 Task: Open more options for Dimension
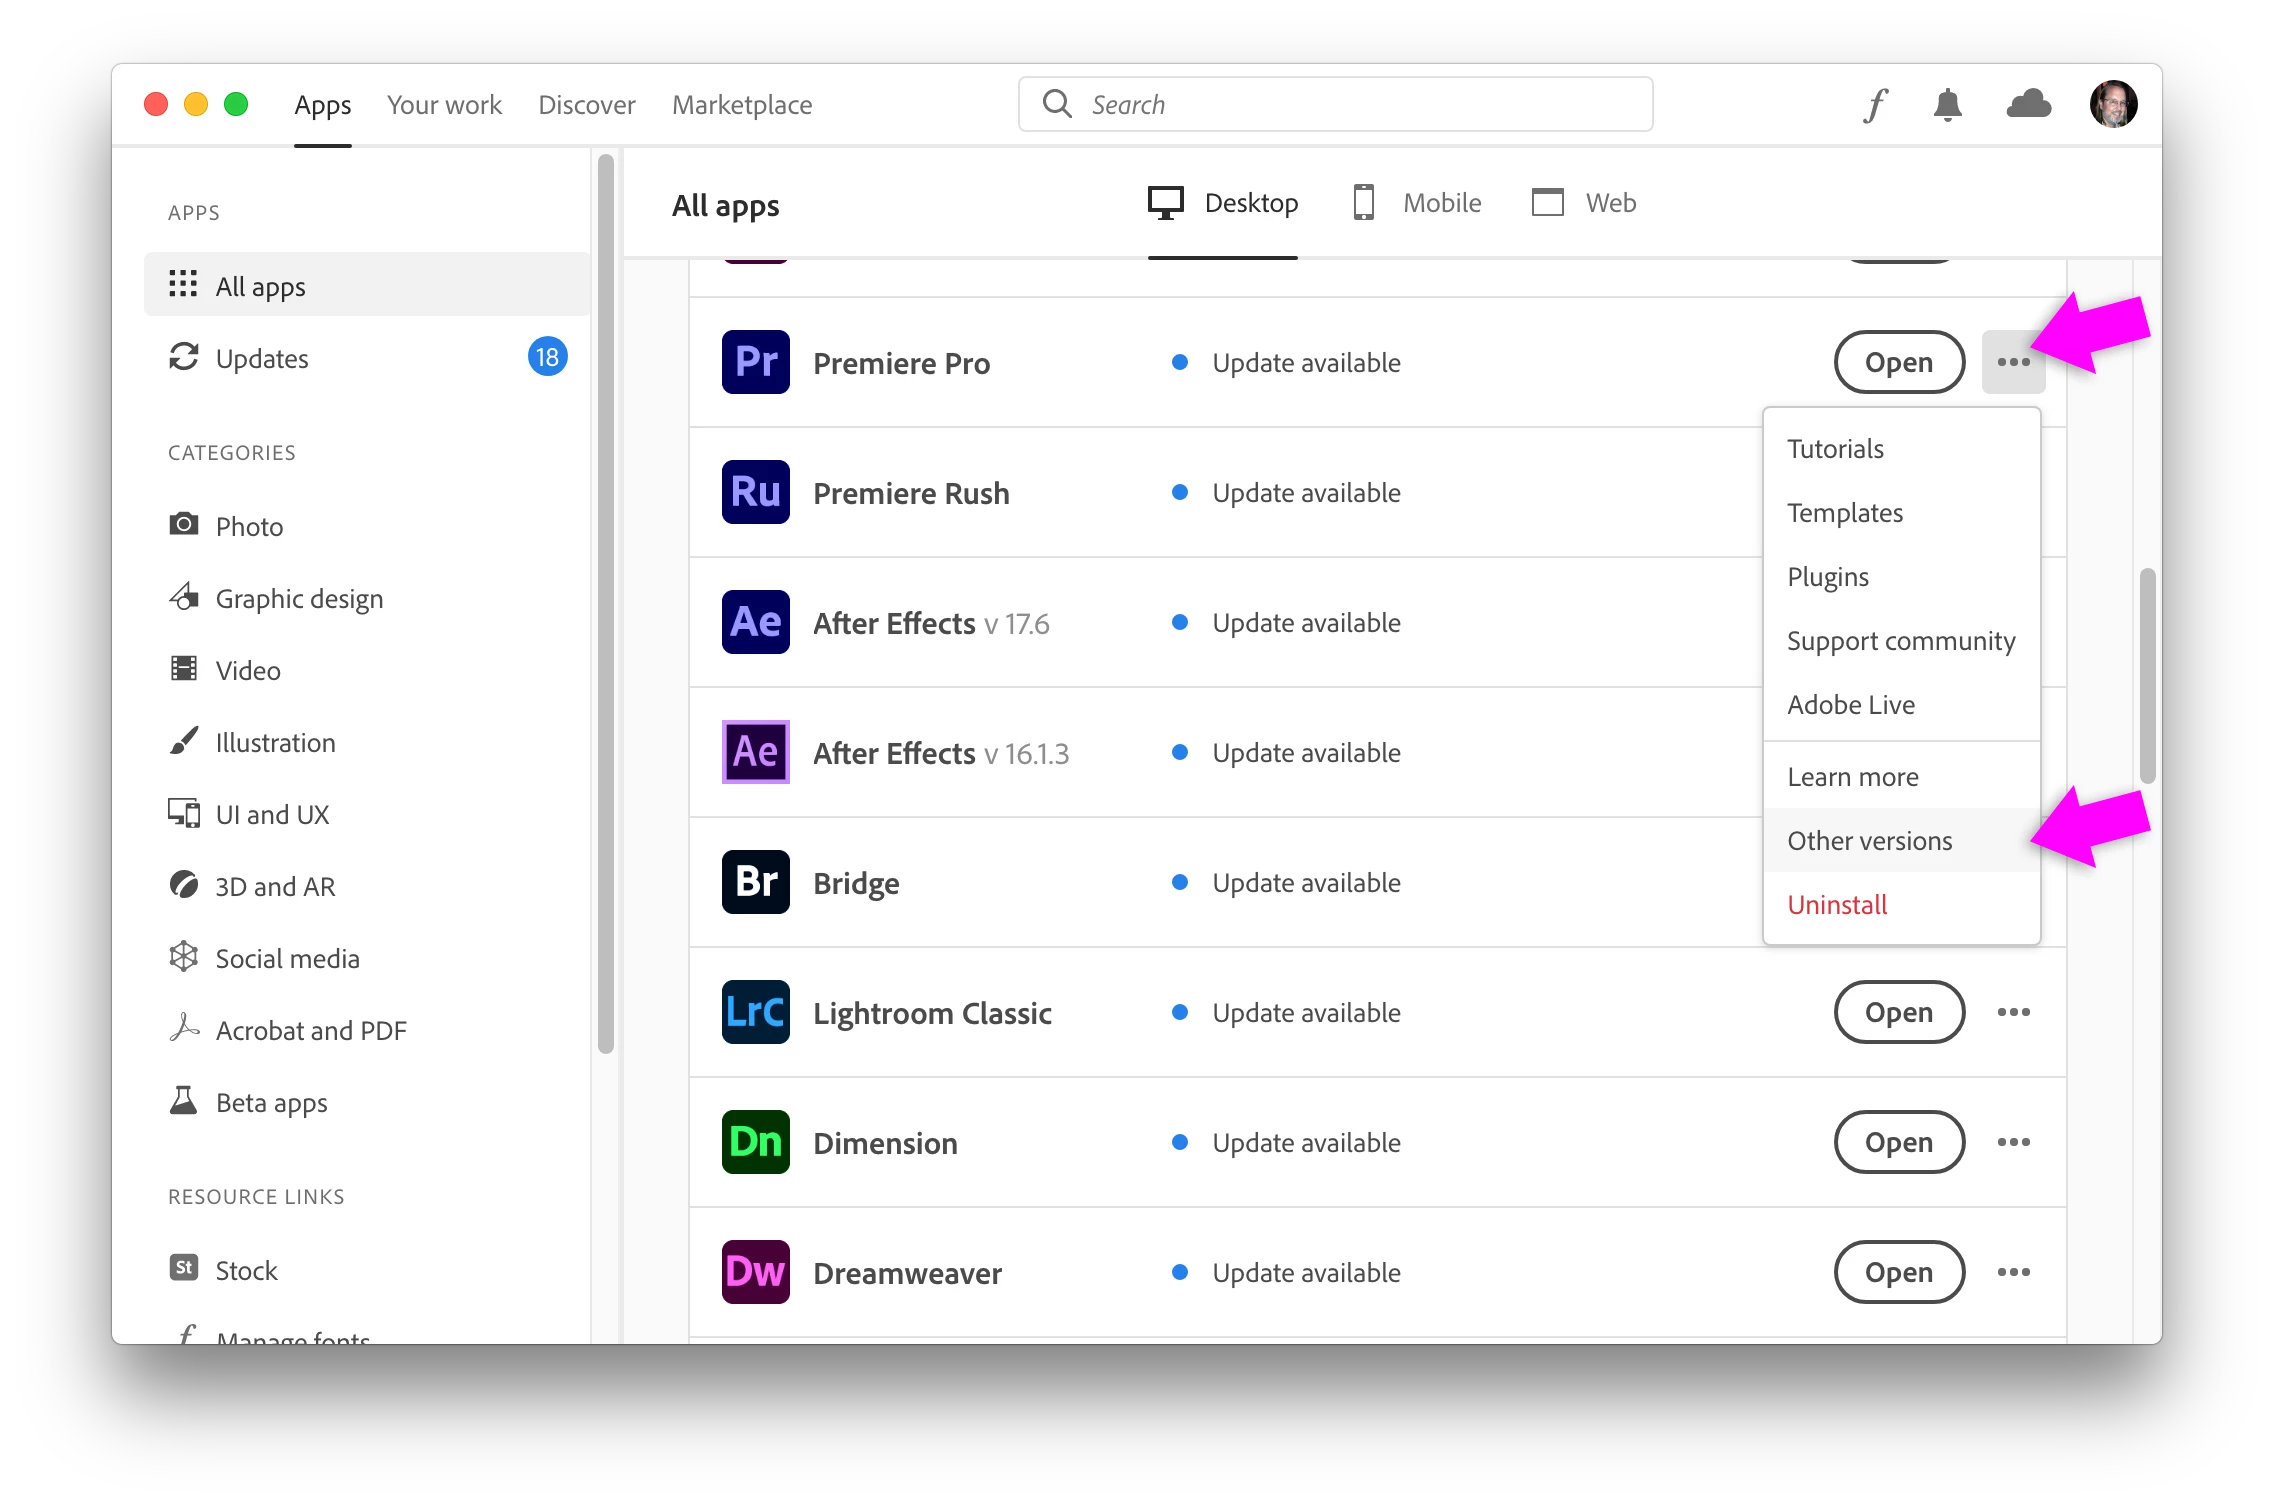coord(2013,1142)
